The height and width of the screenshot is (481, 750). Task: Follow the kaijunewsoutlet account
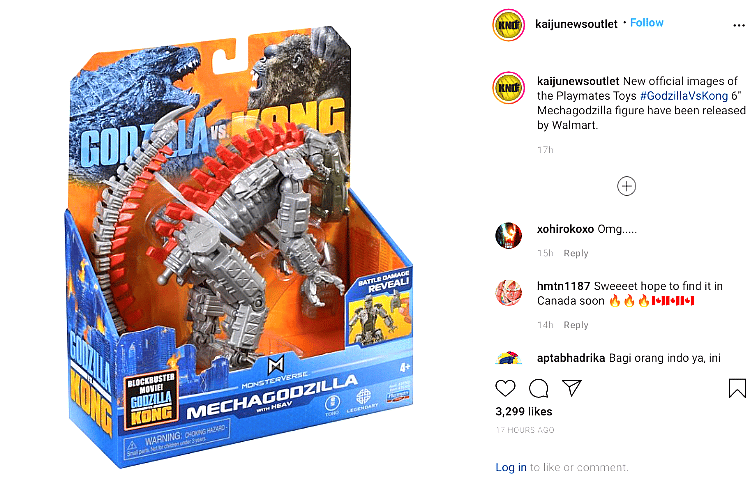click(647, 22)
